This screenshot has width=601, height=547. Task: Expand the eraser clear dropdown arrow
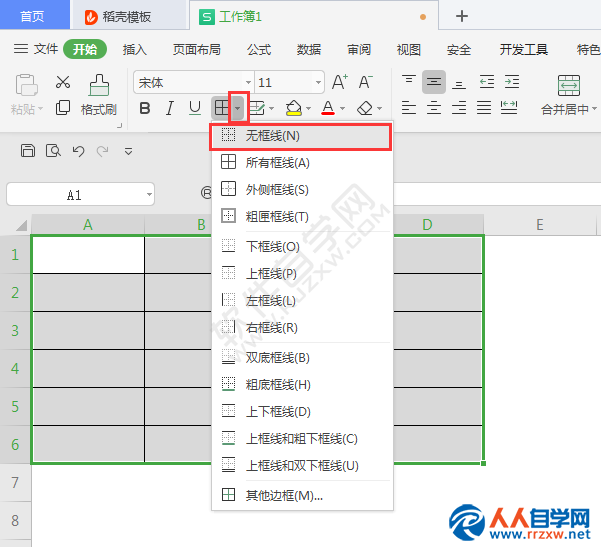click(379, 109)
